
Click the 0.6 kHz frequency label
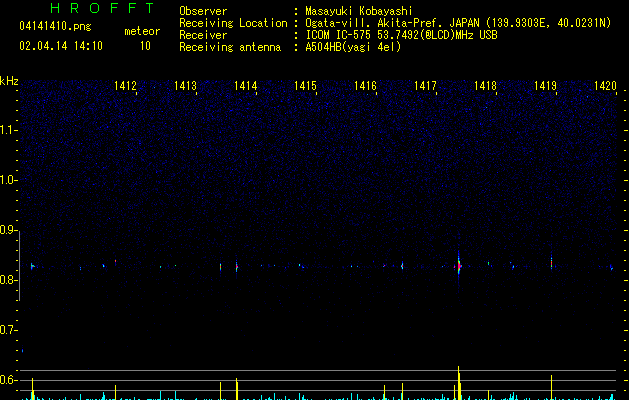point(9,380)
